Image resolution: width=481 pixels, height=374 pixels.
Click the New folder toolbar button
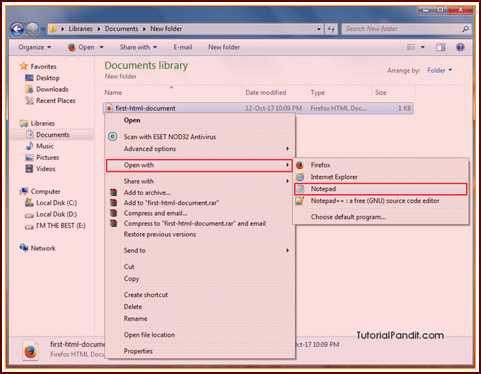224,47
